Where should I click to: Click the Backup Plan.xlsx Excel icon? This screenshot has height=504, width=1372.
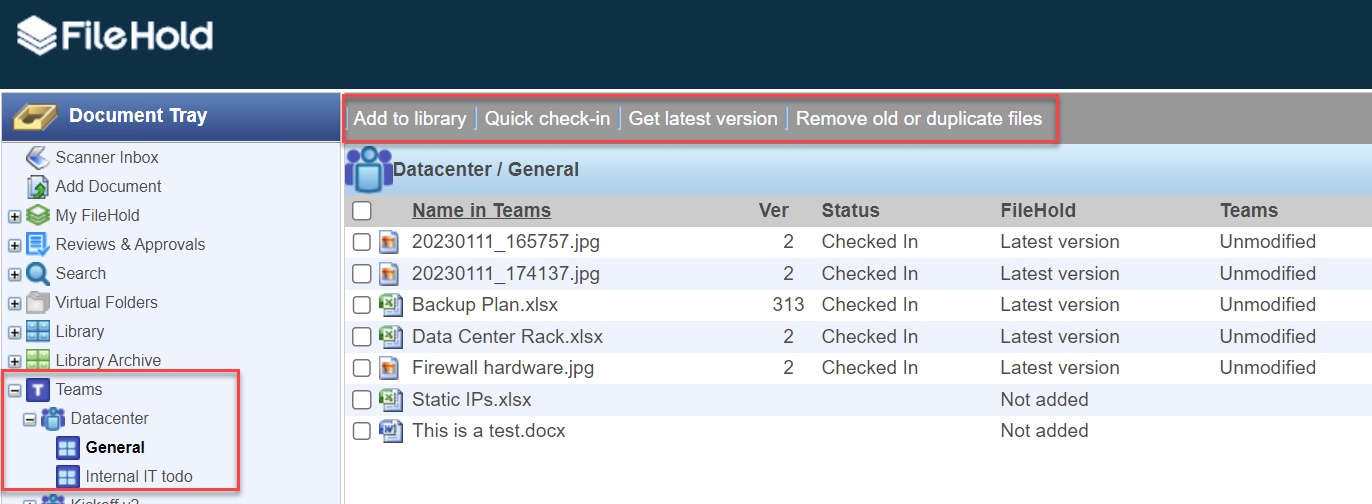390,305
